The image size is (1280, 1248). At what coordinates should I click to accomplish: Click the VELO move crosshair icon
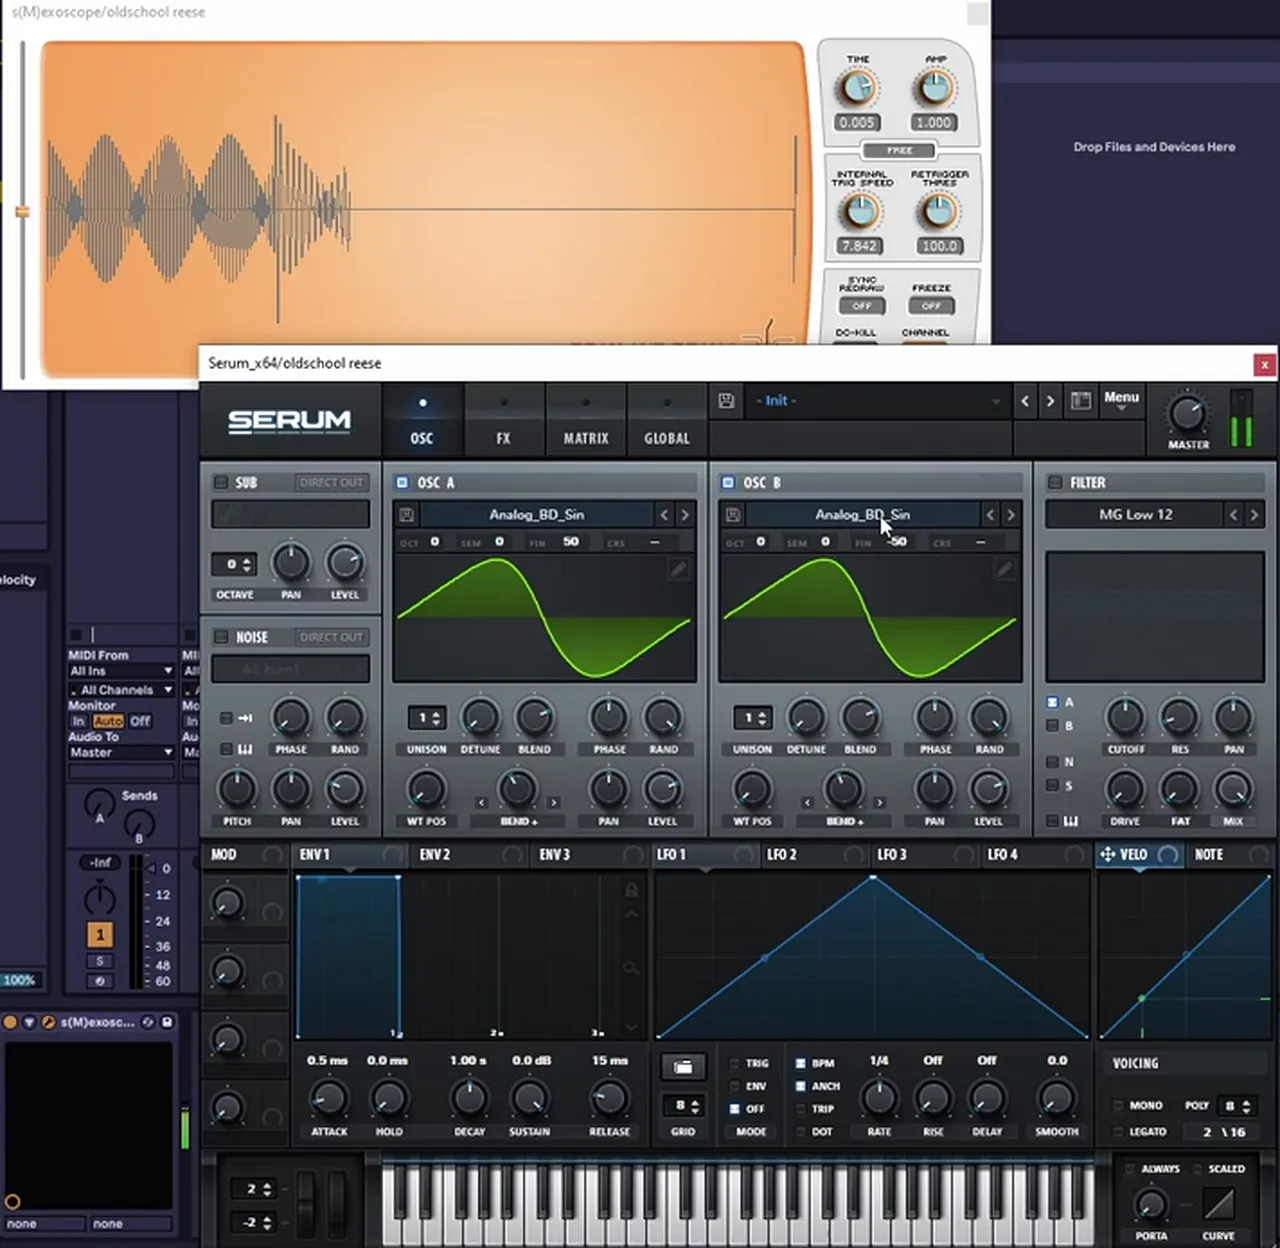pyautogui.click(x=1107, y=855)
